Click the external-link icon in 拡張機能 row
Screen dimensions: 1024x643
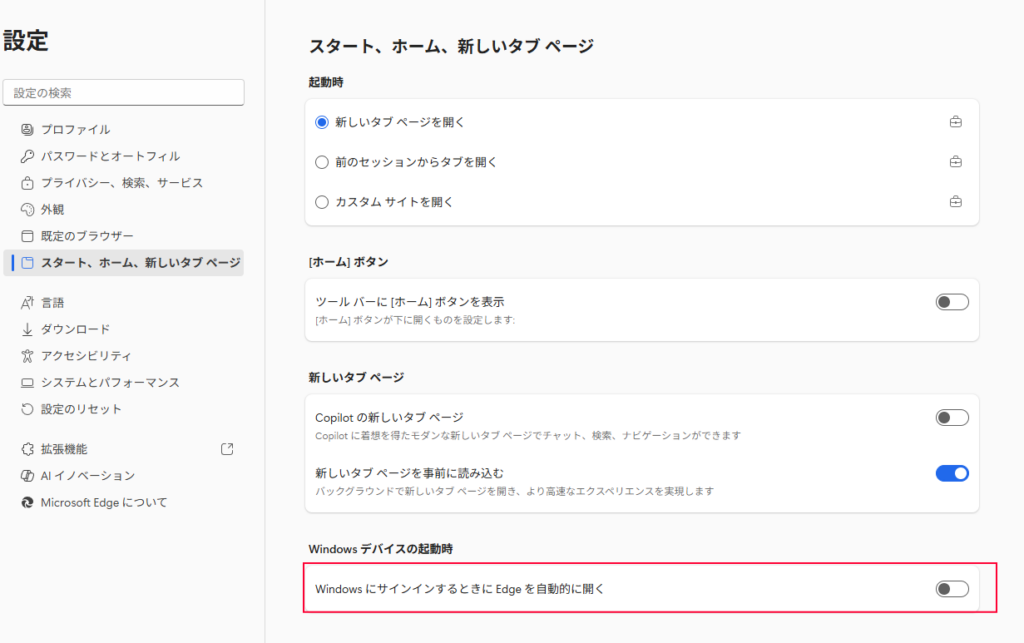click(x=227, y=449)
